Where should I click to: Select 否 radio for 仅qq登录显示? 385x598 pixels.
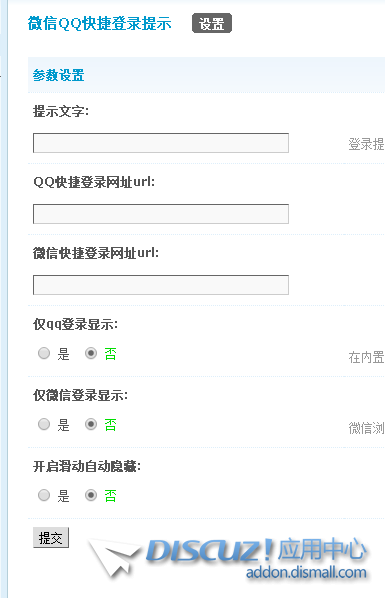91,354
